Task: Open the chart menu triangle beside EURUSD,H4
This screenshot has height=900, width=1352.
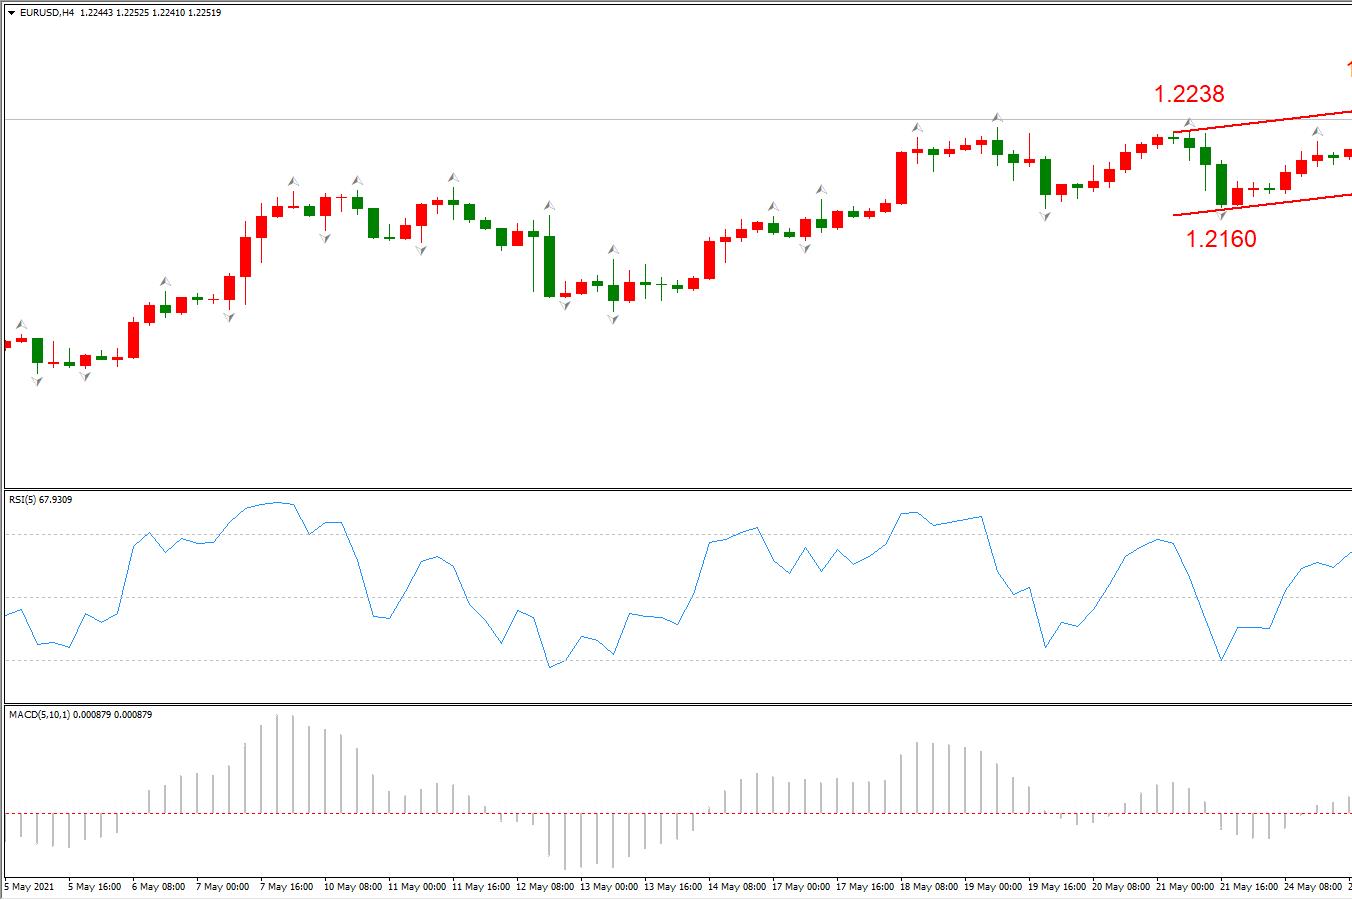Action: (x=11, y=13)
